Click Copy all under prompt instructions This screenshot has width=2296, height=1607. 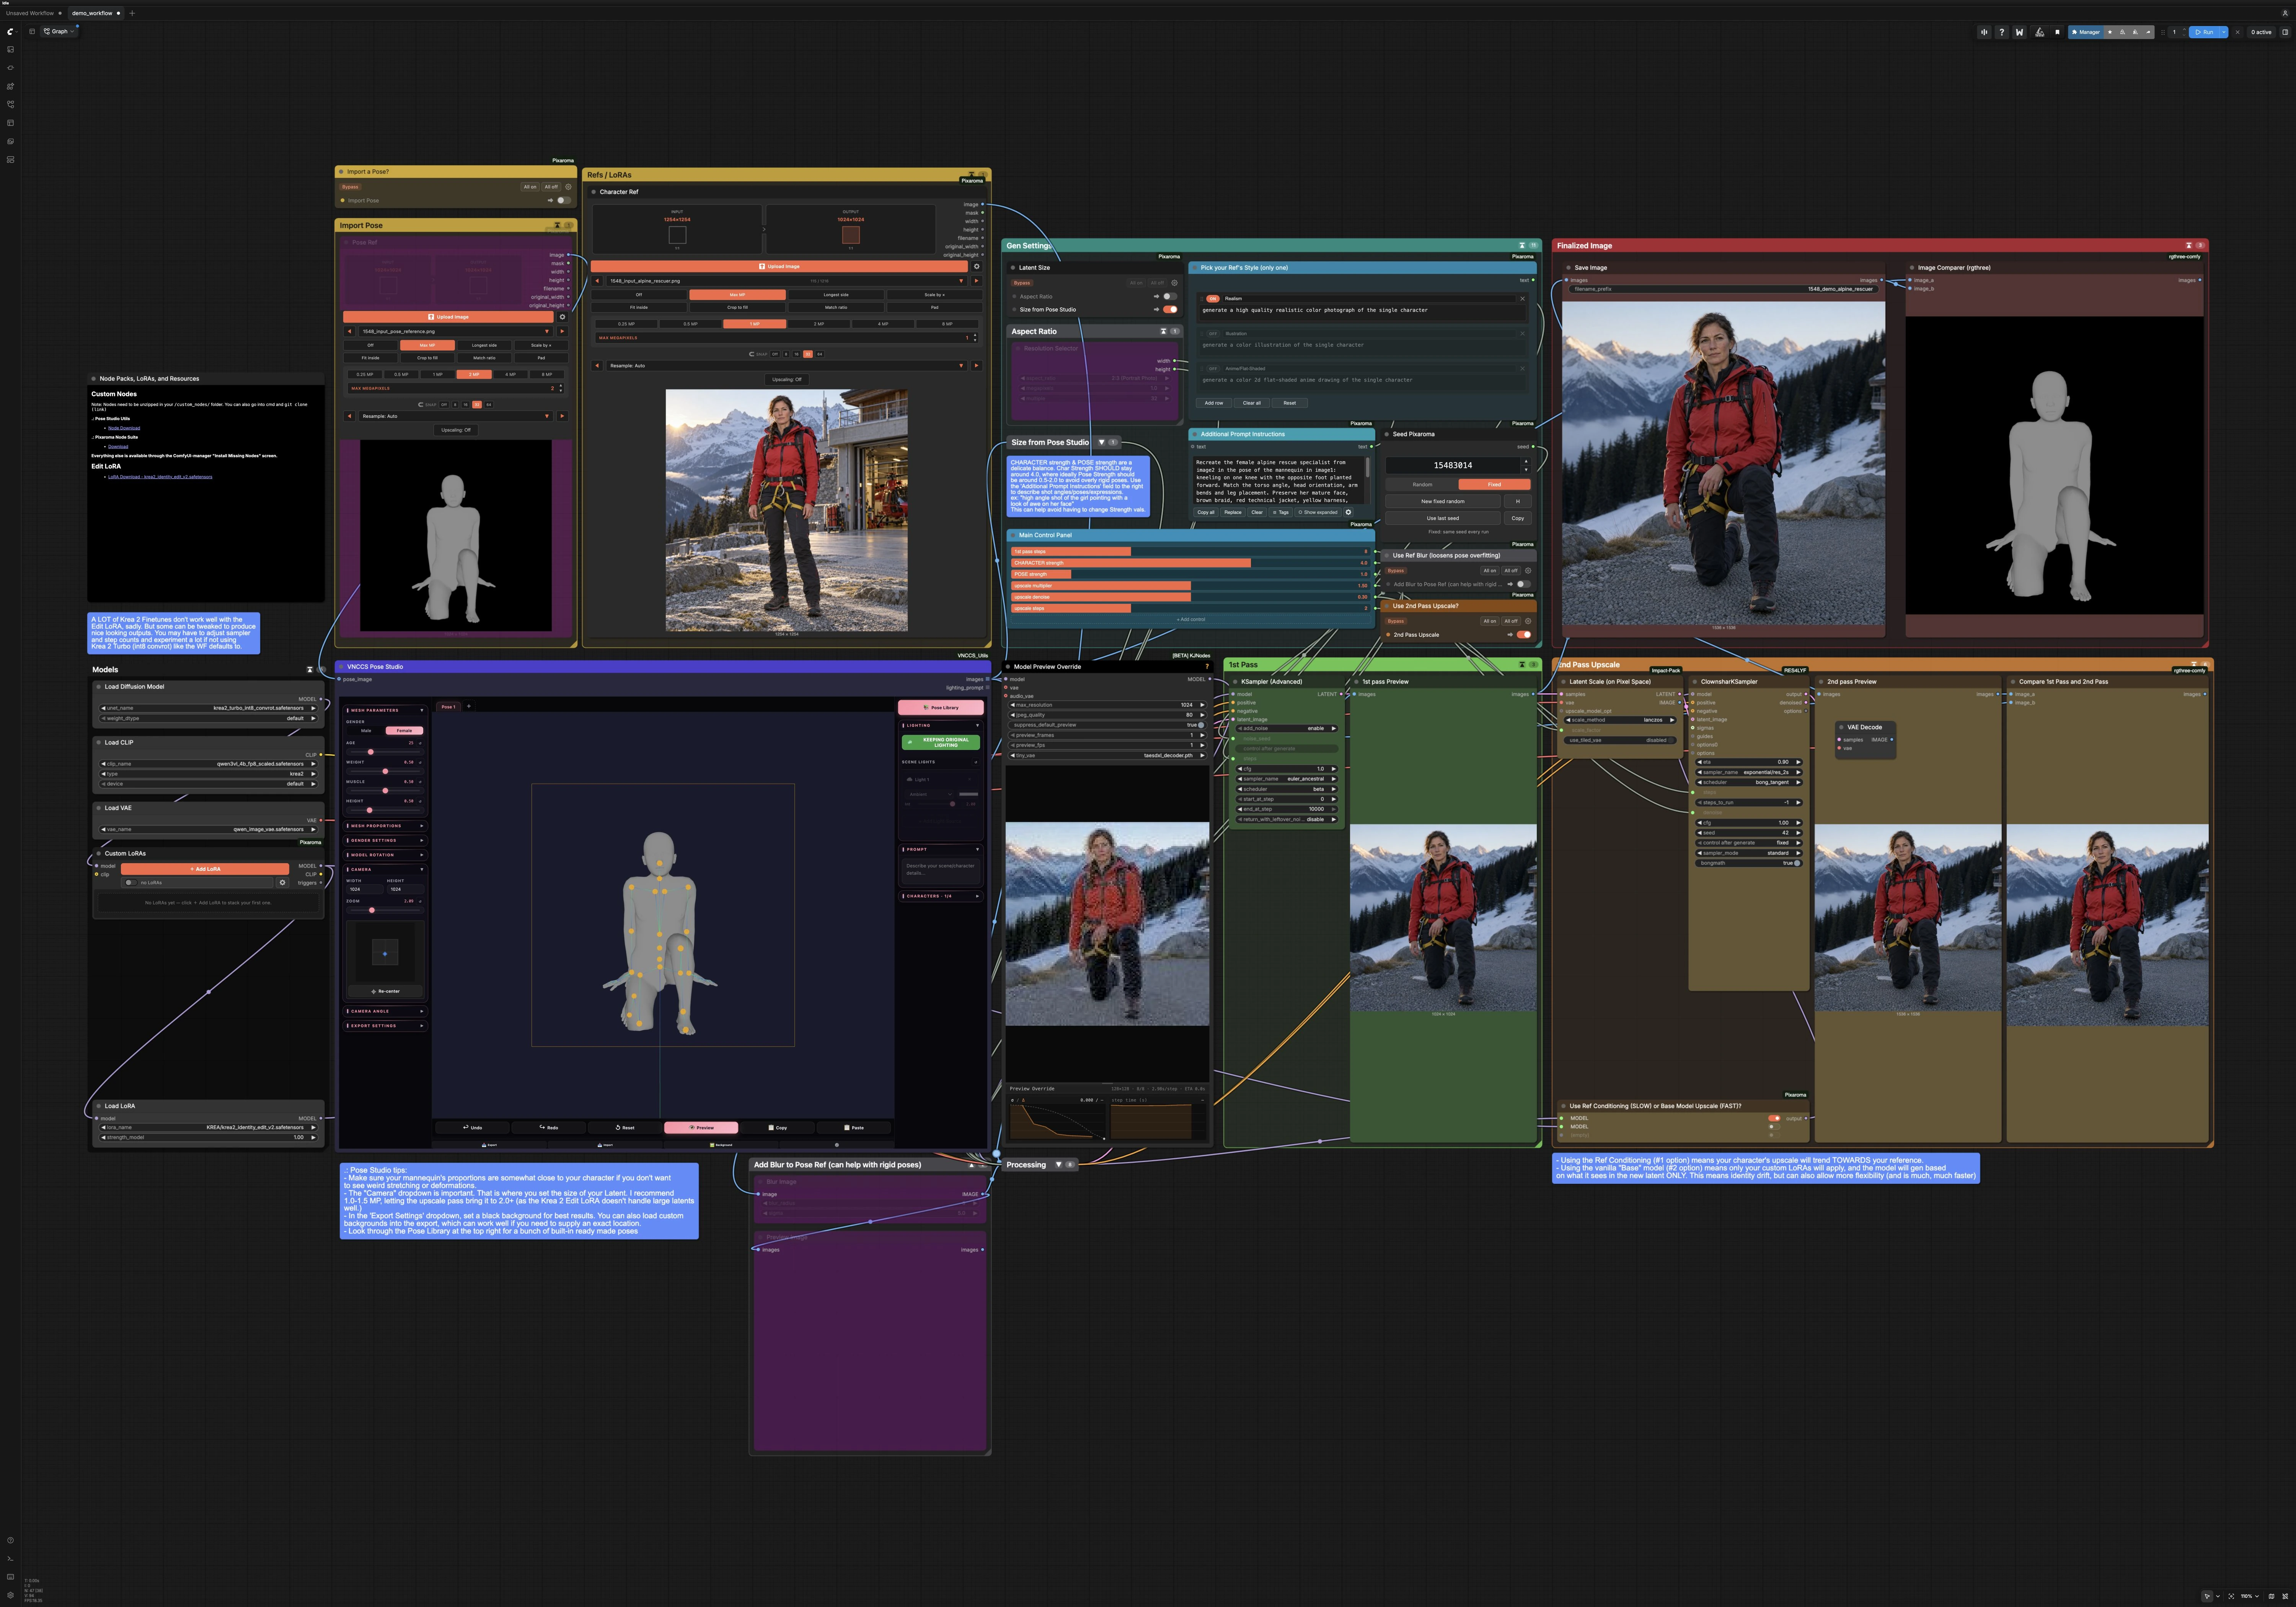tap(1206, 512)
